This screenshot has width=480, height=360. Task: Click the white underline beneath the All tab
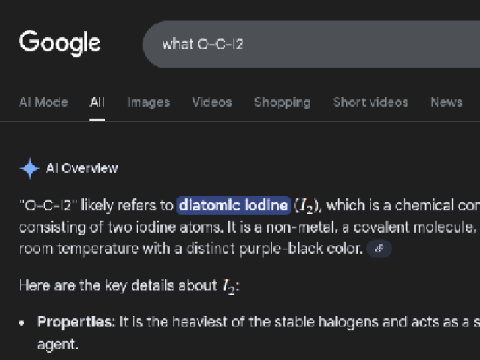point(97,120)
